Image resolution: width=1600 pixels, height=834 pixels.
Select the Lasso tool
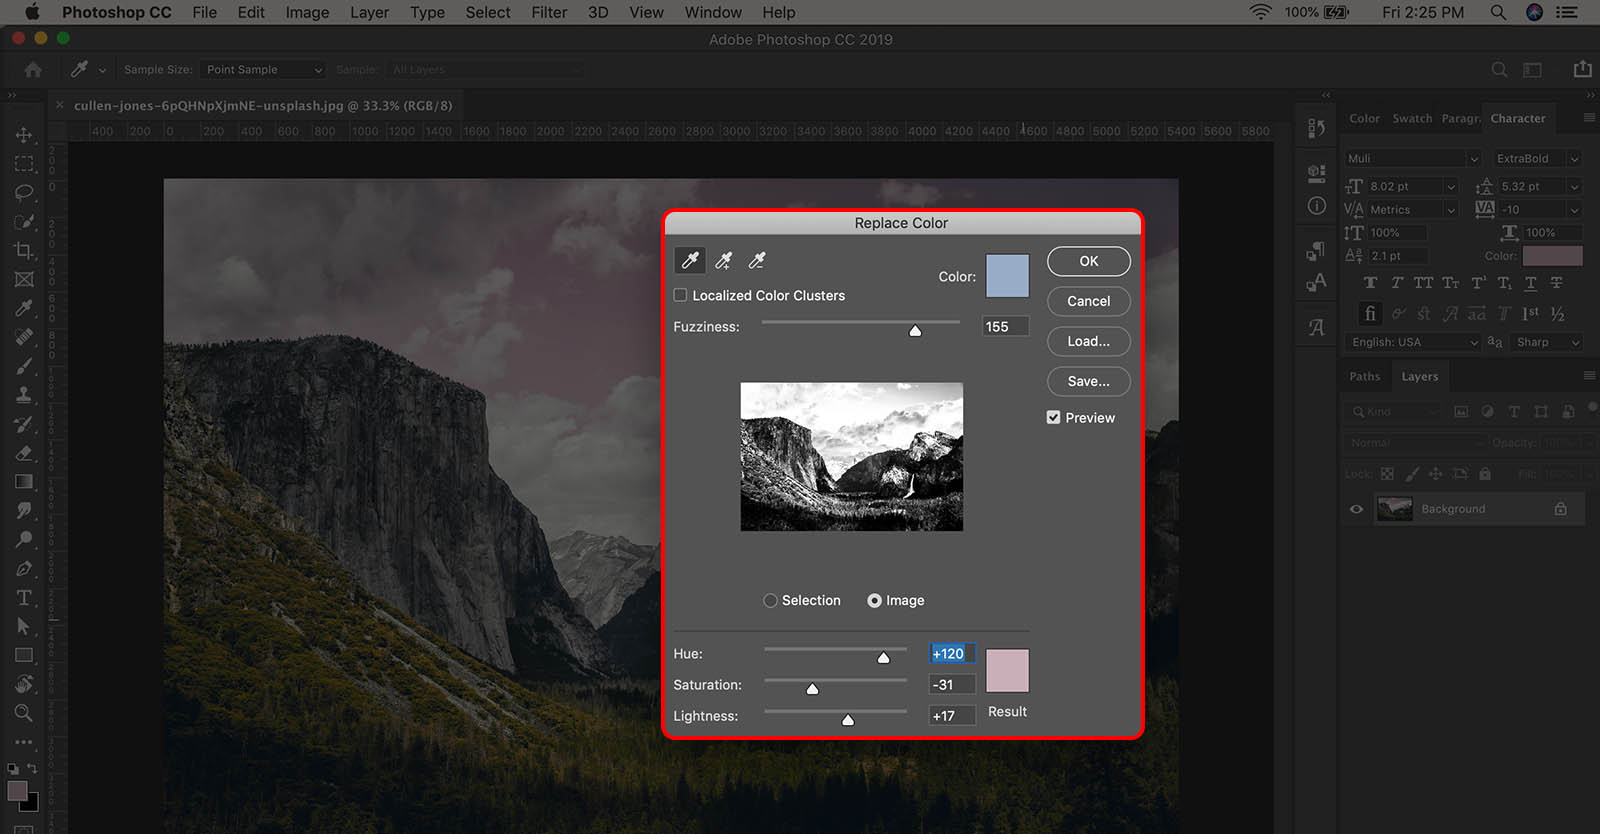click(x=24, y=192)
